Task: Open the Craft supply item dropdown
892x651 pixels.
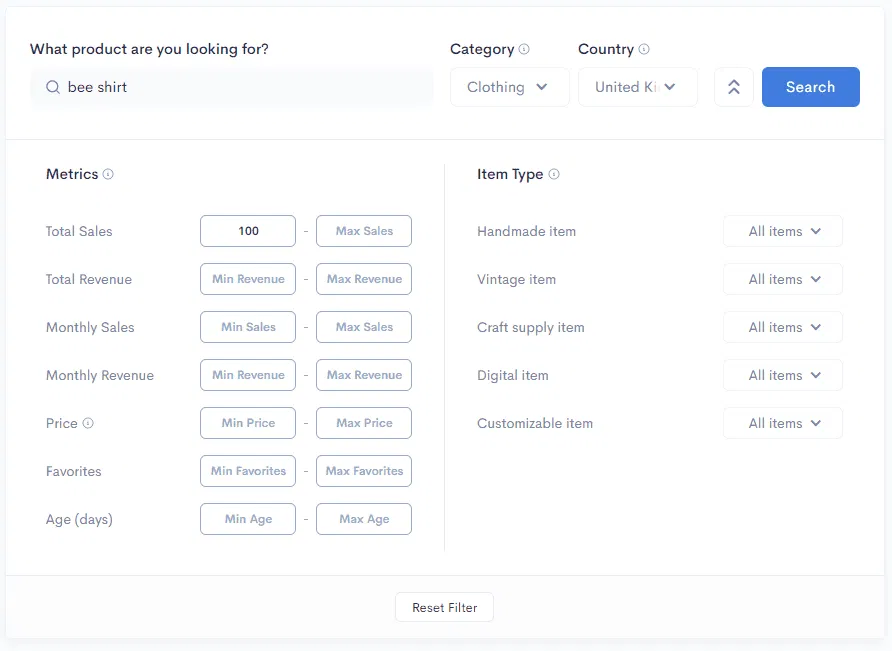Action: tap(782, 327)
